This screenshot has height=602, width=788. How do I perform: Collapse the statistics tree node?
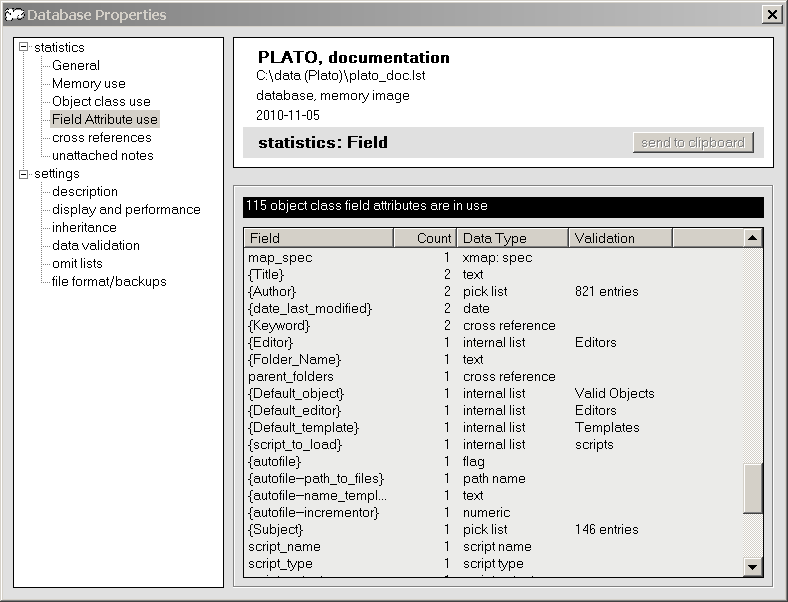tap(24, 48)
